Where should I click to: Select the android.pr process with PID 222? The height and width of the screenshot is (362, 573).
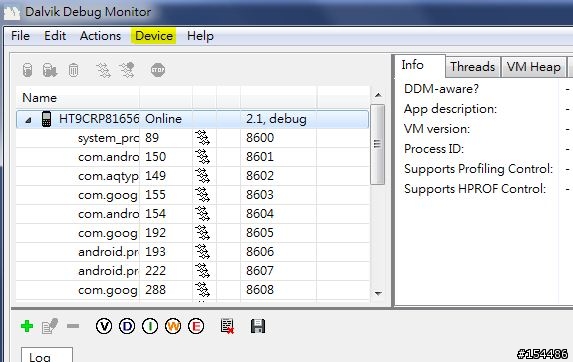[x=193, y=271]
